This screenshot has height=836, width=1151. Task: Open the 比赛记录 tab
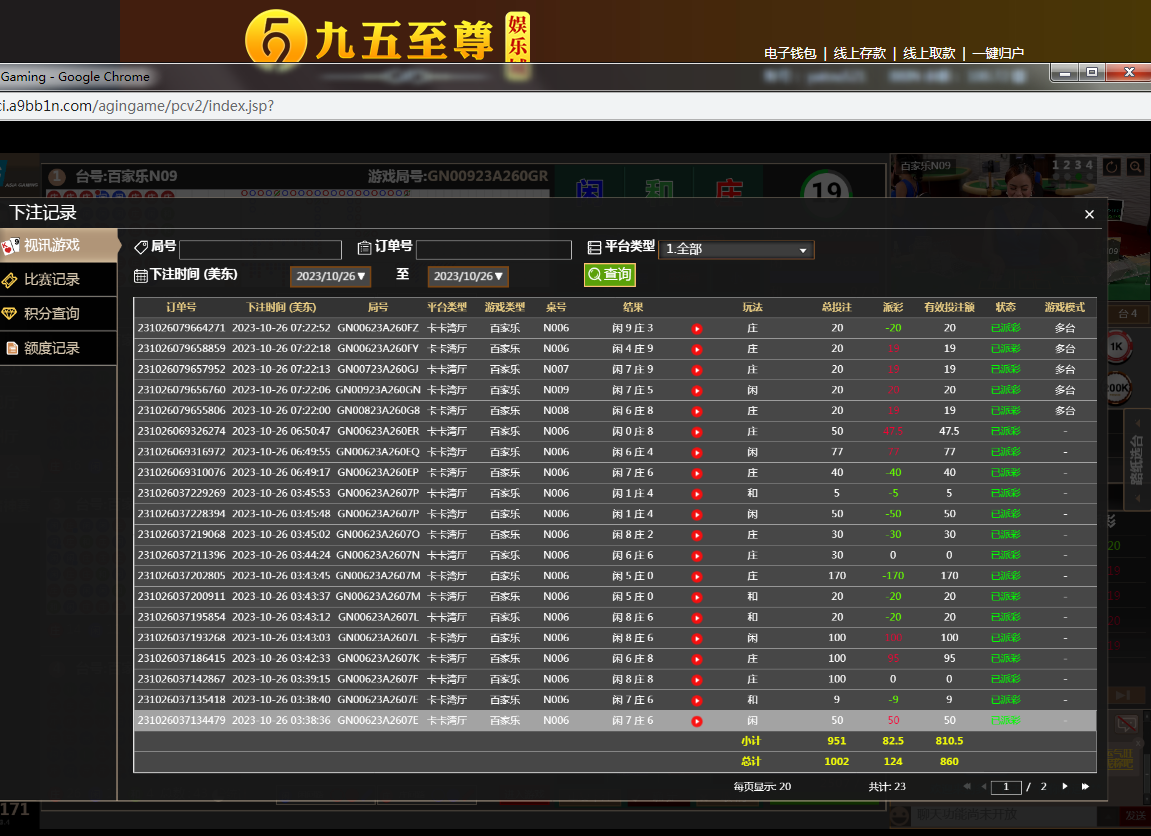[52, 280]
